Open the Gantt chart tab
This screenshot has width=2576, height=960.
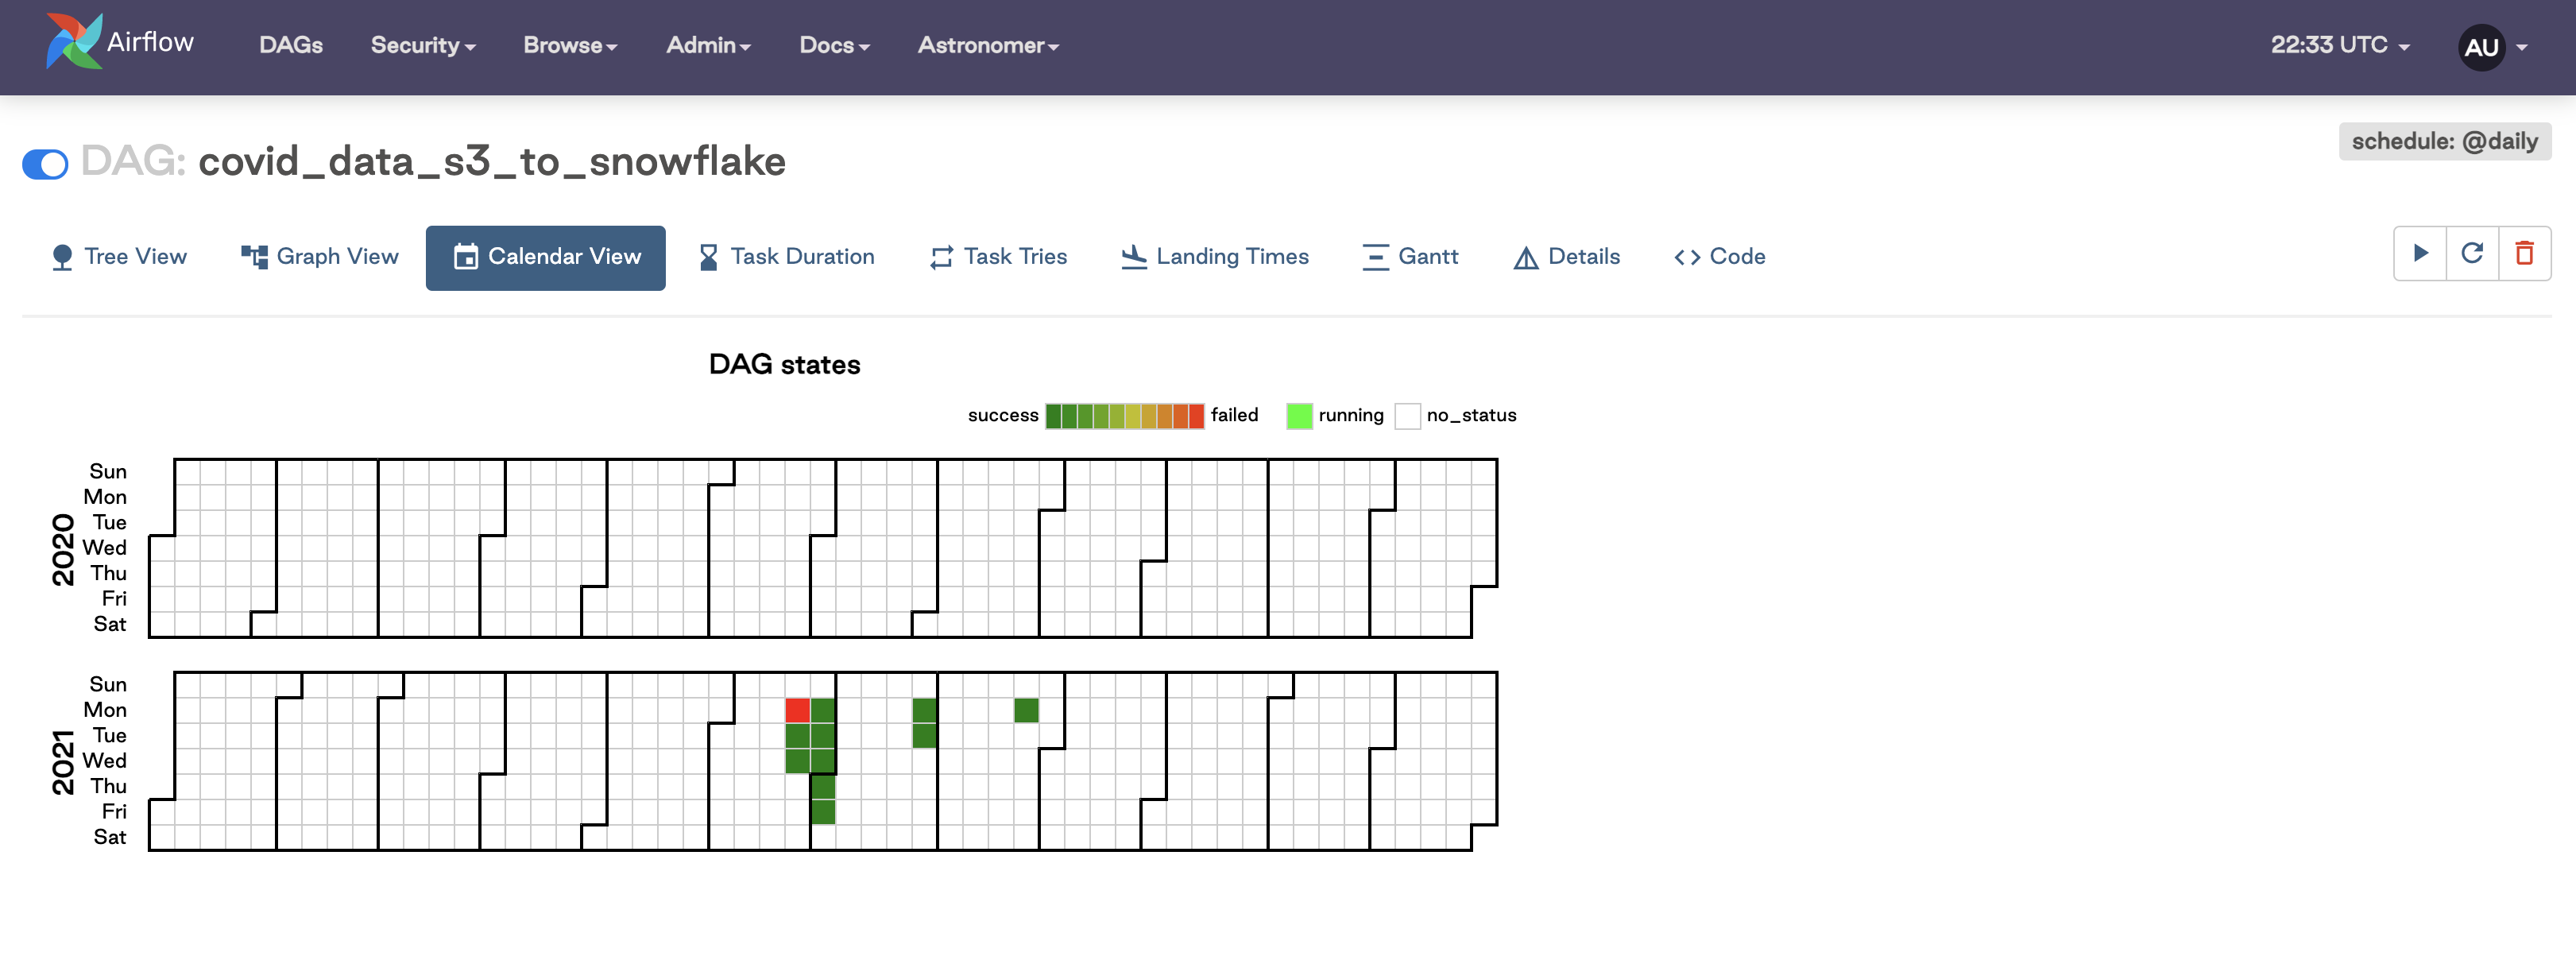pyautogui.click(x=1410, y=257)
